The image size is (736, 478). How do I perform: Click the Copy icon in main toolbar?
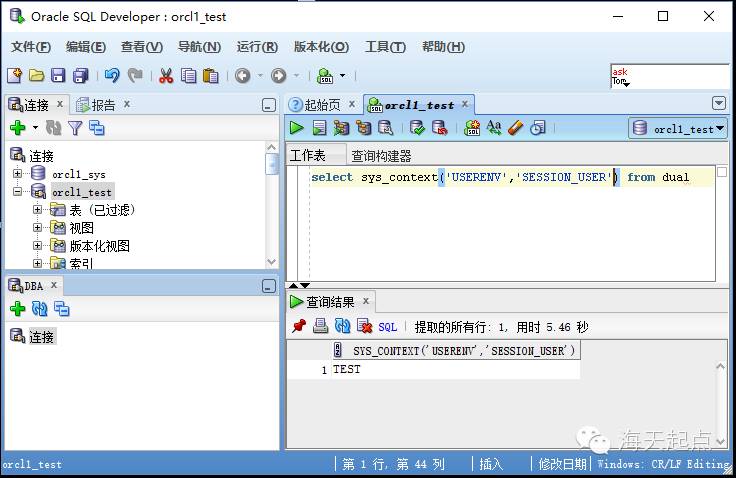point(188,75)
